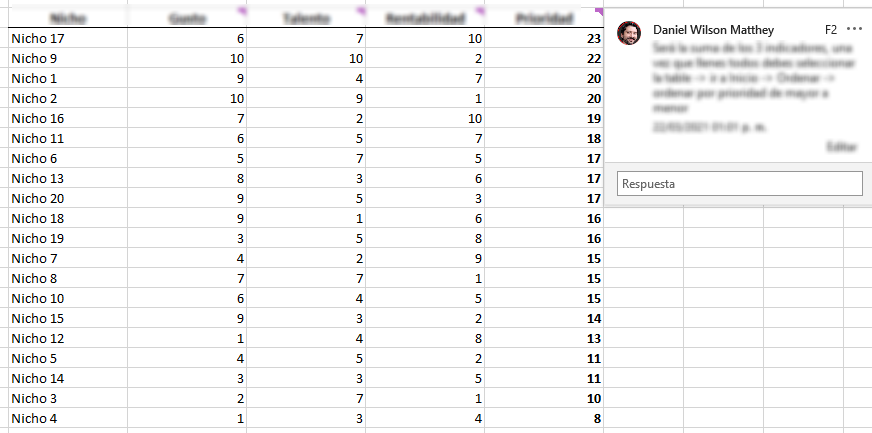The width and height of the screenshot is (872, 433).
Task: Select Talento value for Nicho 3
Action: 306,398
